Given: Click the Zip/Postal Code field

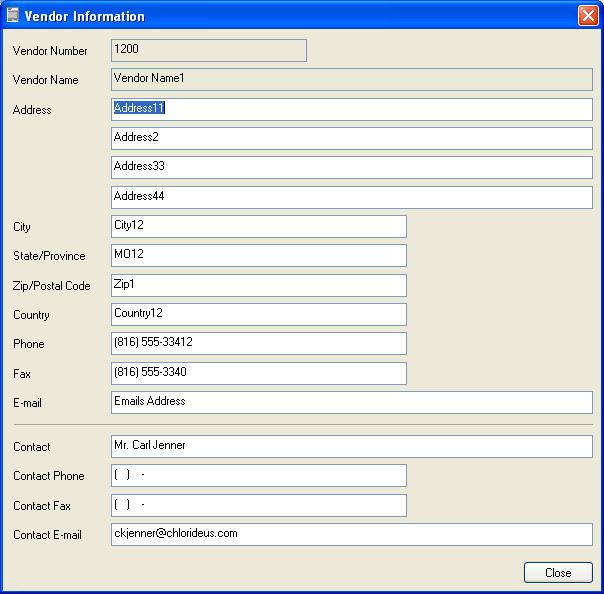Looking at the screenshot, I should 259,285.
